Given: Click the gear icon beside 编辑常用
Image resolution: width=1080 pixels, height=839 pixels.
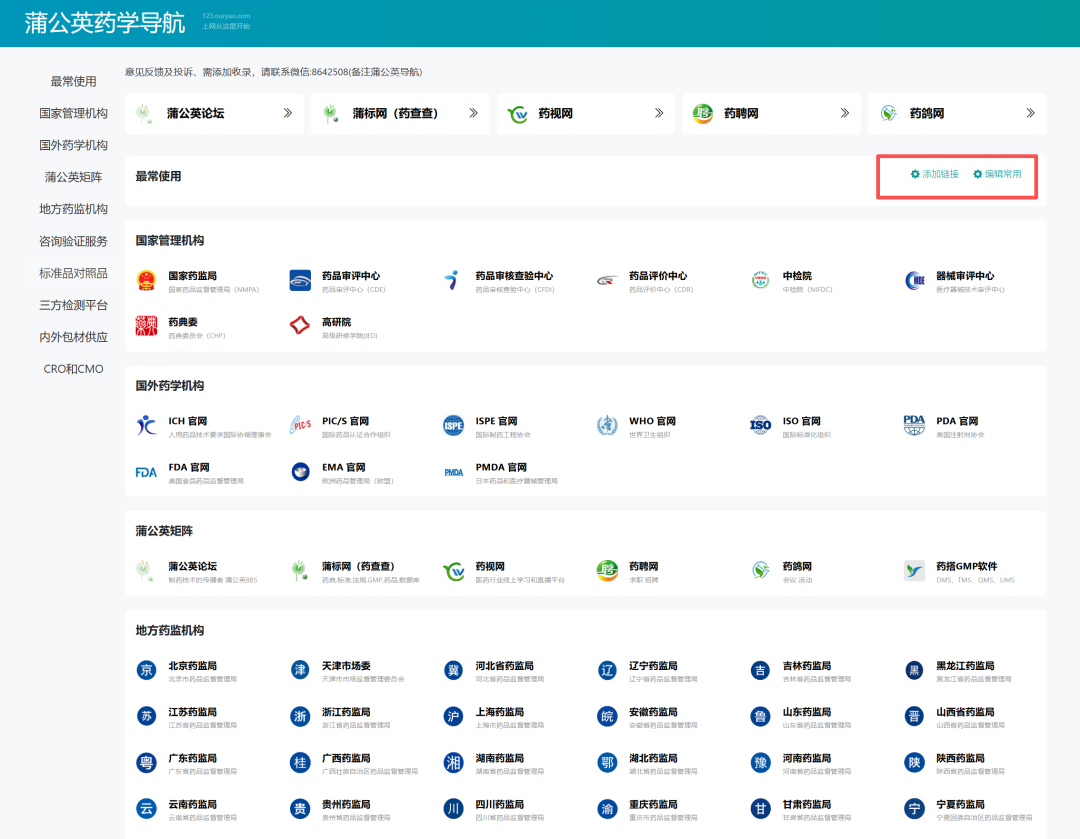Looking at the screenshot, I should point(977,174).
